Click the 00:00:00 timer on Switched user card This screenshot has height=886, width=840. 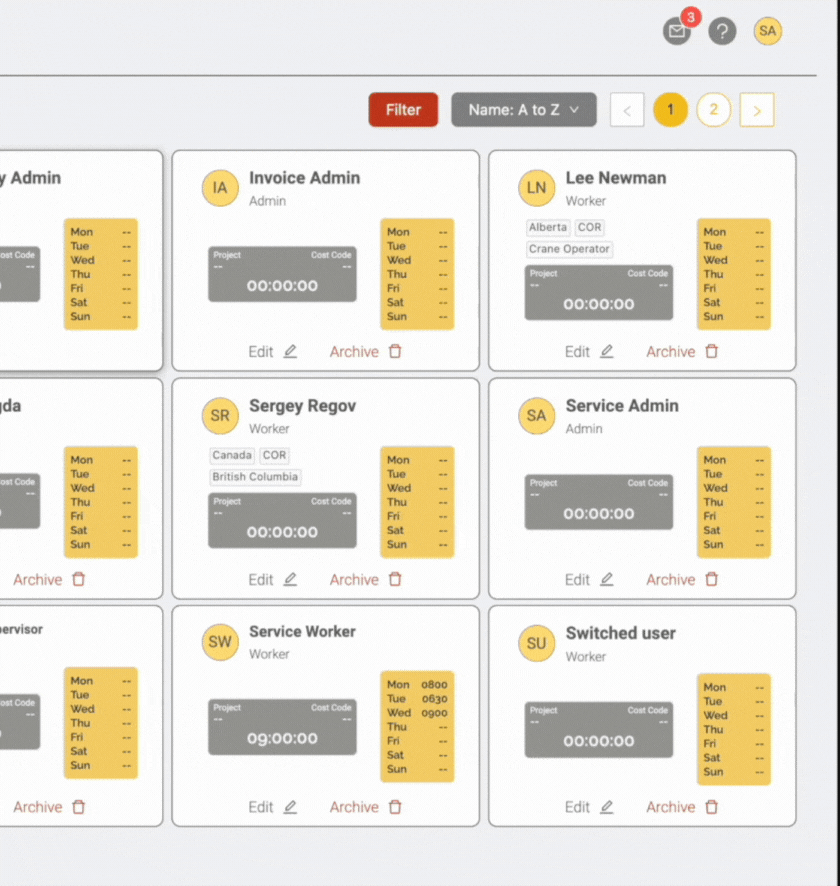coord(599,741)
